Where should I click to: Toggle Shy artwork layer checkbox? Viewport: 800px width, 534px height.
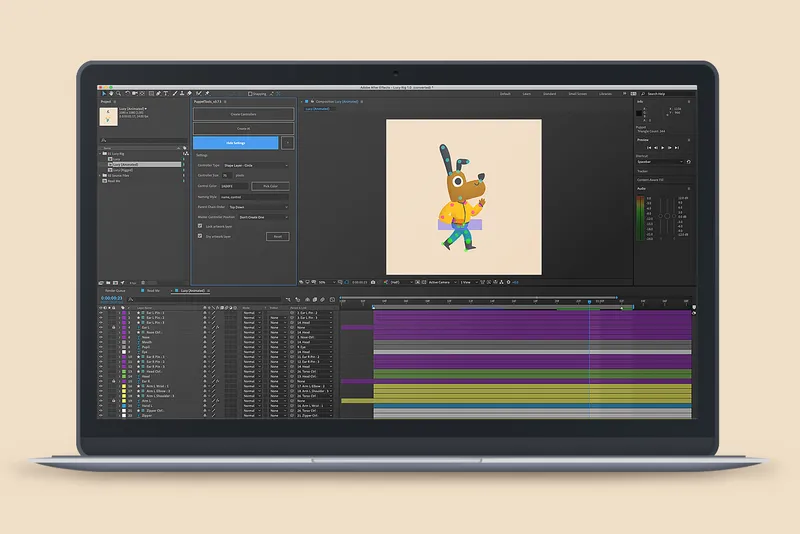[x=200, y=236]
